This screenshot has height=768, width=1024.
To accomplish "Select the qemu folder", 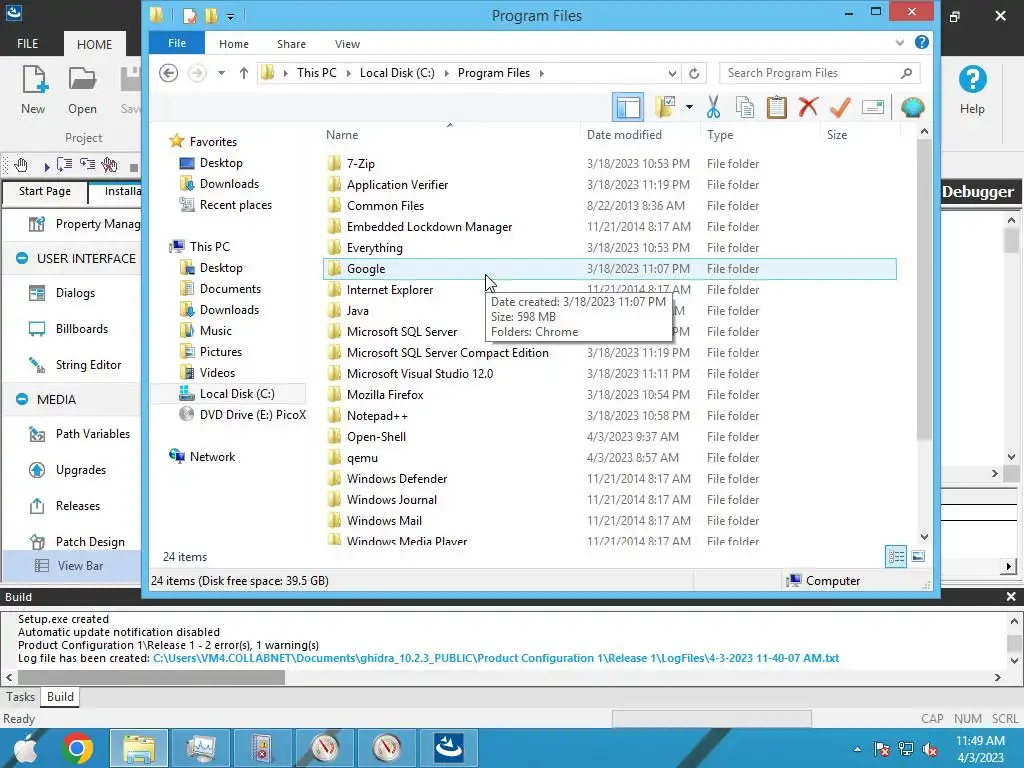I will 610,458.
